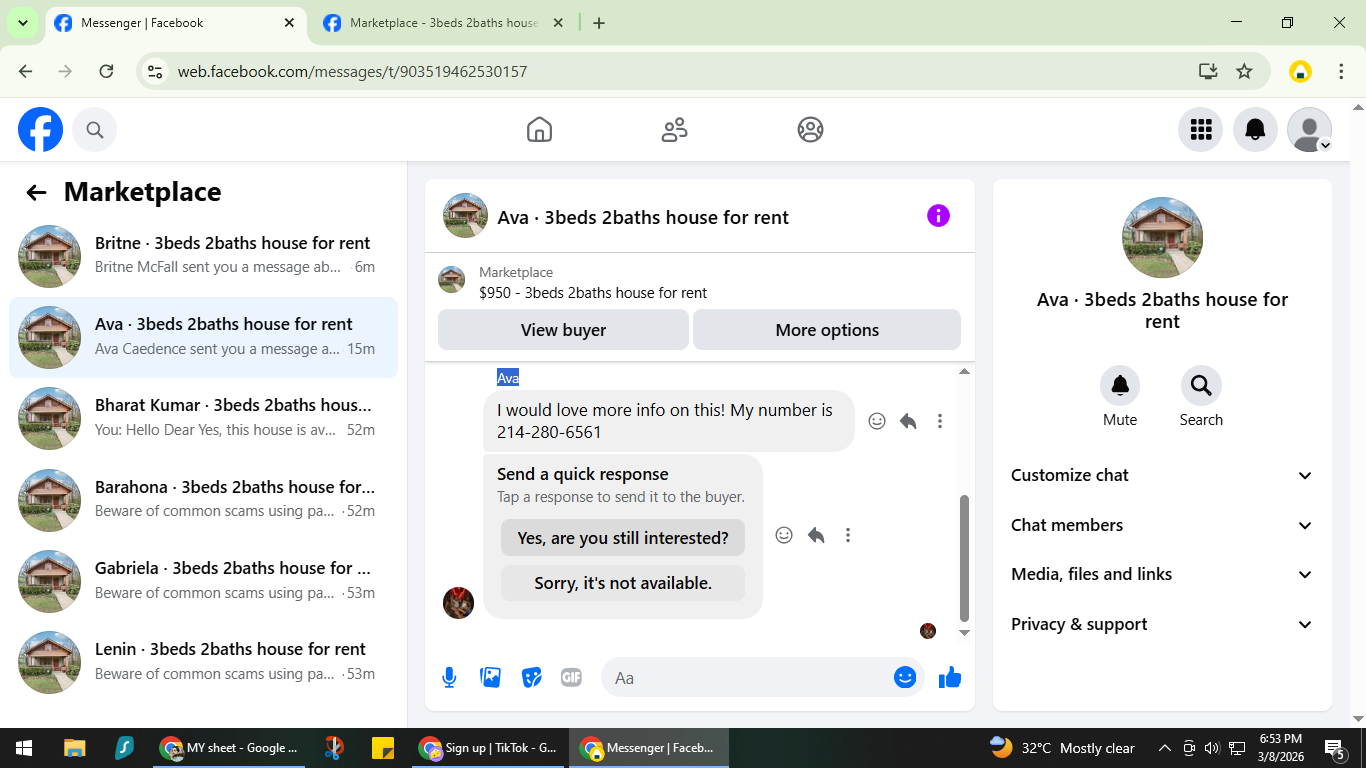The width and height of the screenshot is (1366, 768).
Task: Open the Facebook search icon
Action: [95, 129]
